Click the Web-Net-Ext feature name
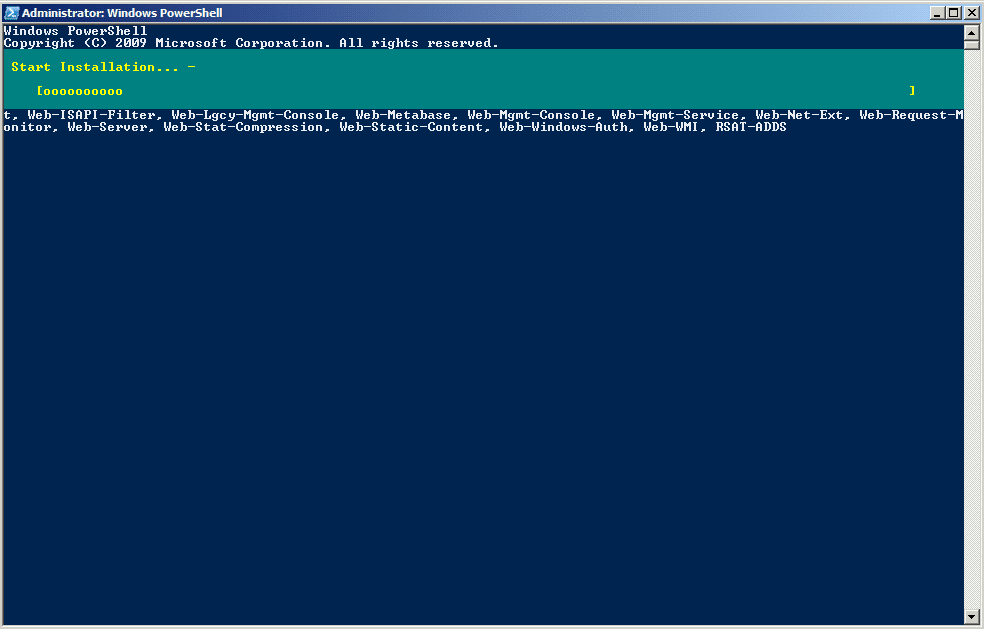Screen dimensions: 984x629 [799, 115]
